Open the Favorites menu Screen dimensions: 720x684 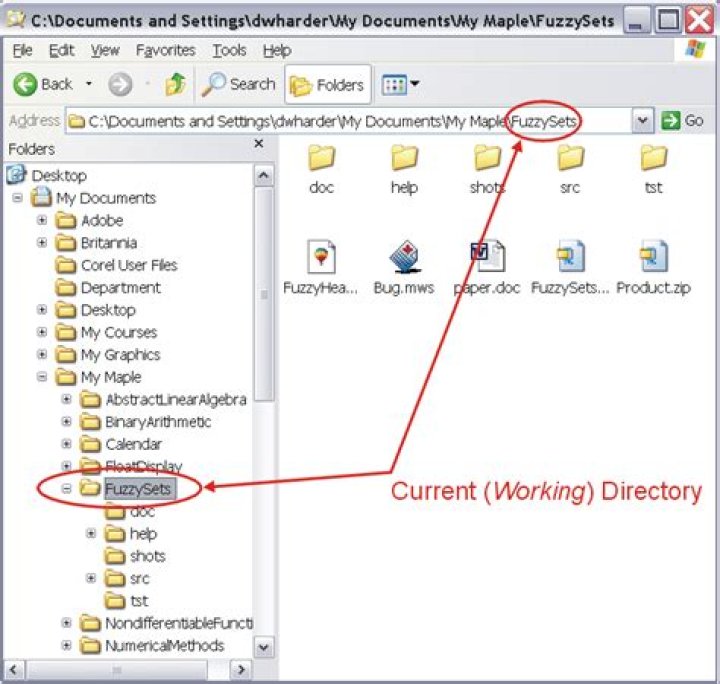166,50
